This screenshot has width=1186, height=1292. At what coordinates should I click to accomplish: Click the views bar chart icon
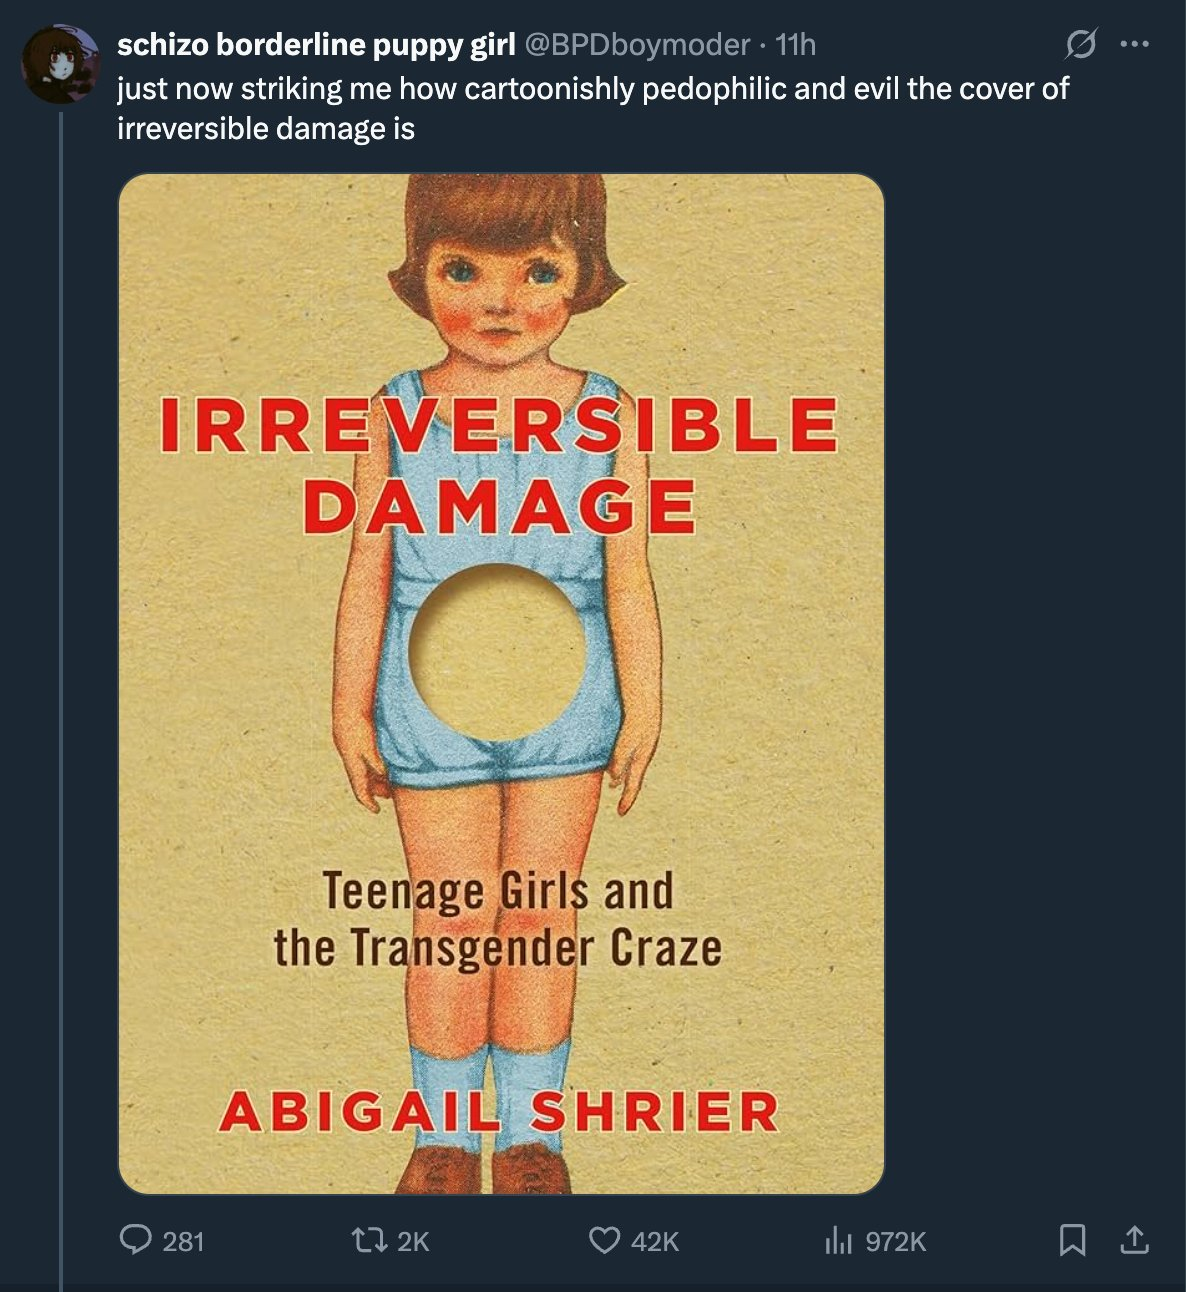pos(837,1241)
